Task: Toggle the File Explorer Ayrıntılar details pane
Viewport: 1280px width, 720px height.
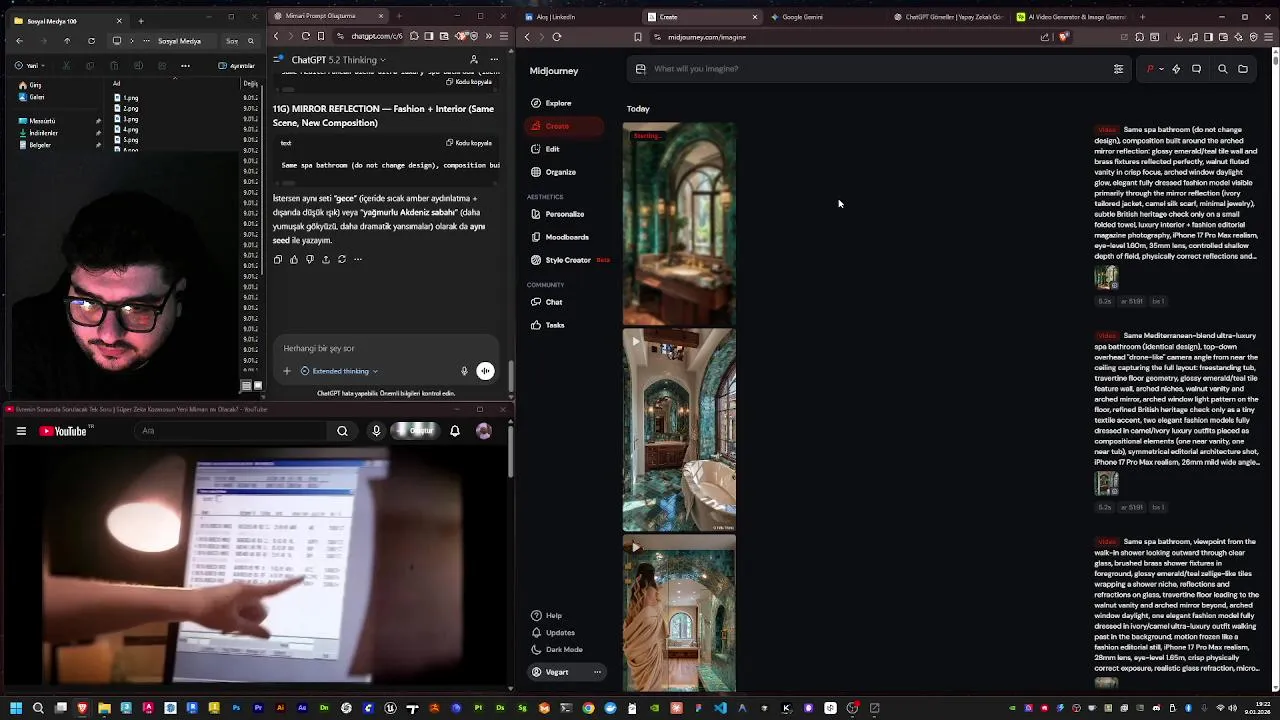Action: (x=238, y=66)
